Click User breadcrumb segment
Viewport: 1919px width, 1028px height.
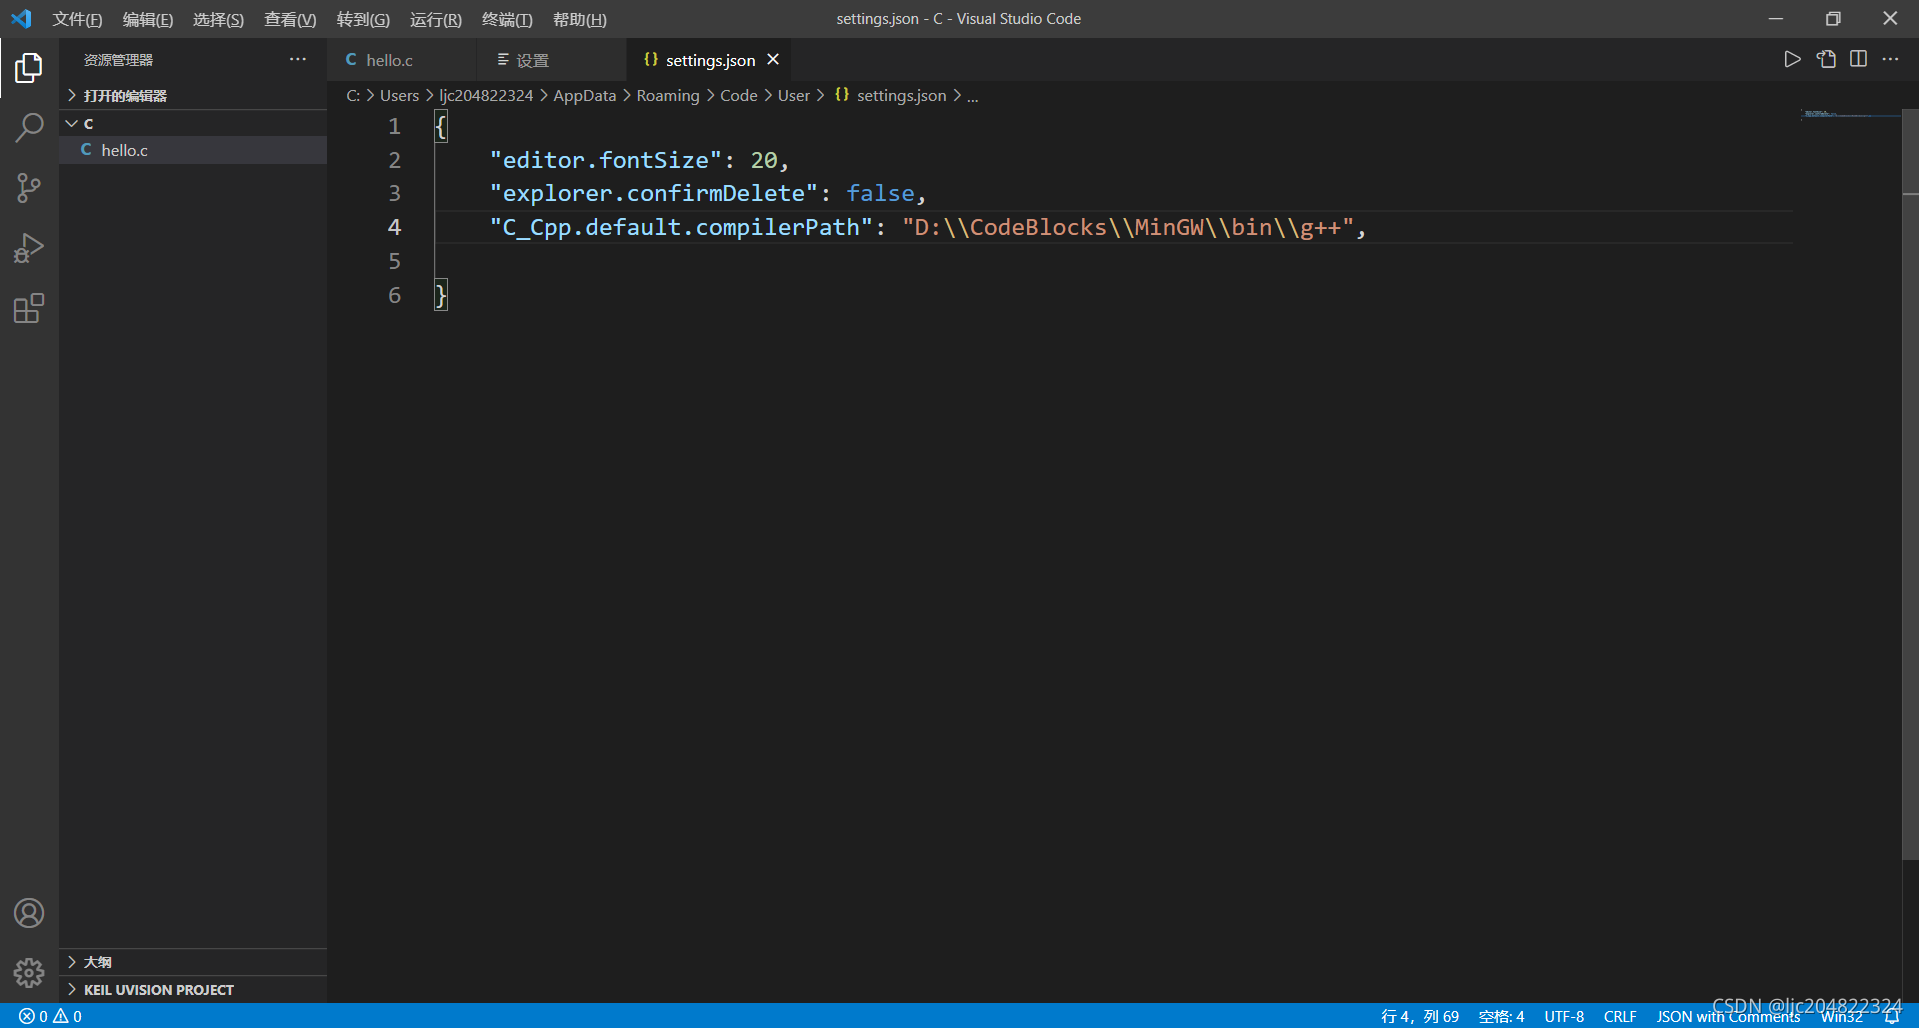pyautogui.click(x=794, y=96)
